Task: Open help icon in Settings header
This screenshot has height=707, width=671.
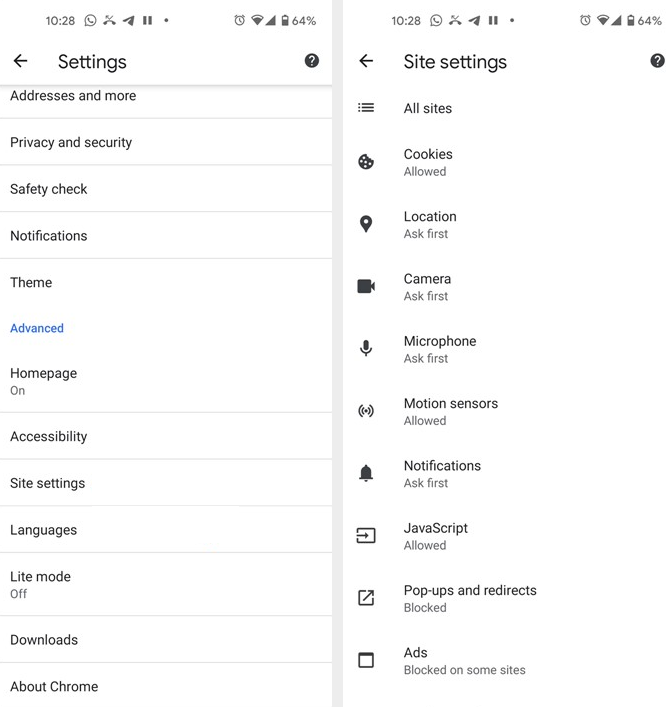Action: click(x=312, y=61)
